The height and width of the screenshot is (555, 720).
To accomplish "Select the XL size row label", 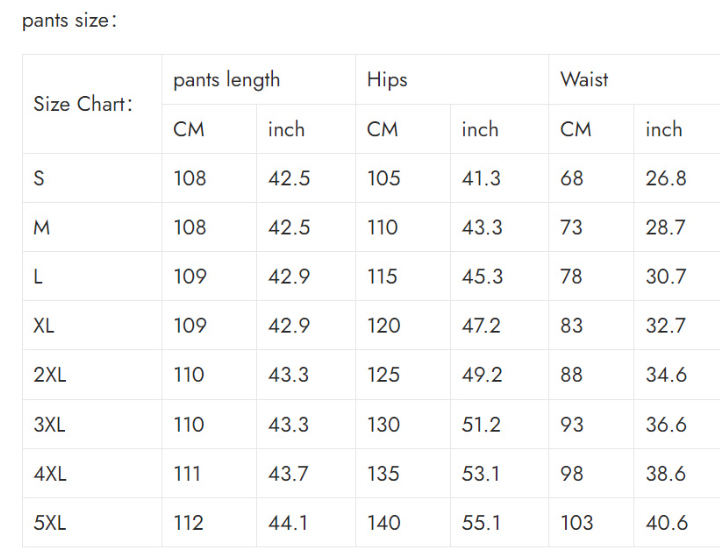I will tap(44, 325).
